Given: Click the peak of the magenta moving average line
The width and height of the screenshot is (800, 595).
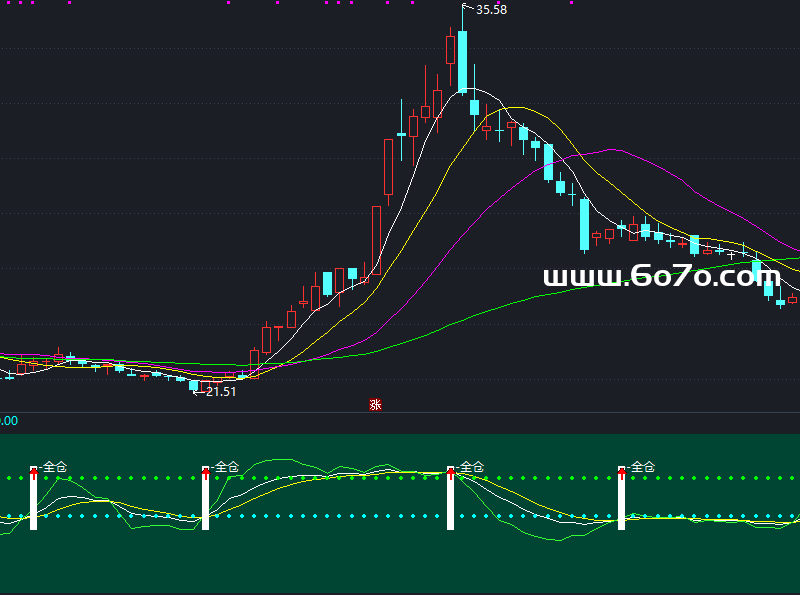Looking at the screenshot, I should (x=610, y=150).
